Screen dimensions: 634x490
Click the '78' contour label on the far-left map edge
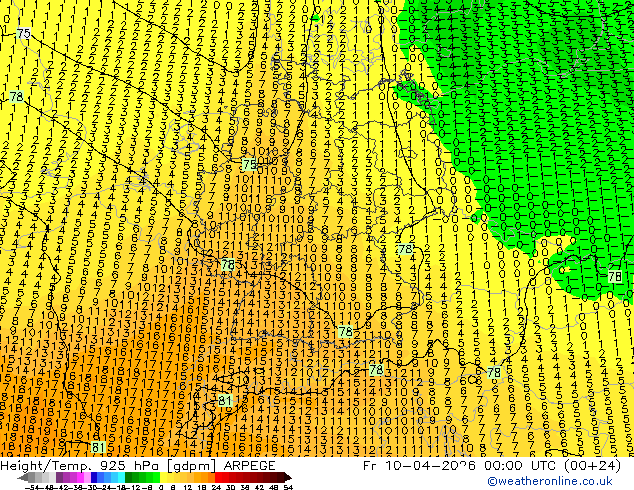16,97
